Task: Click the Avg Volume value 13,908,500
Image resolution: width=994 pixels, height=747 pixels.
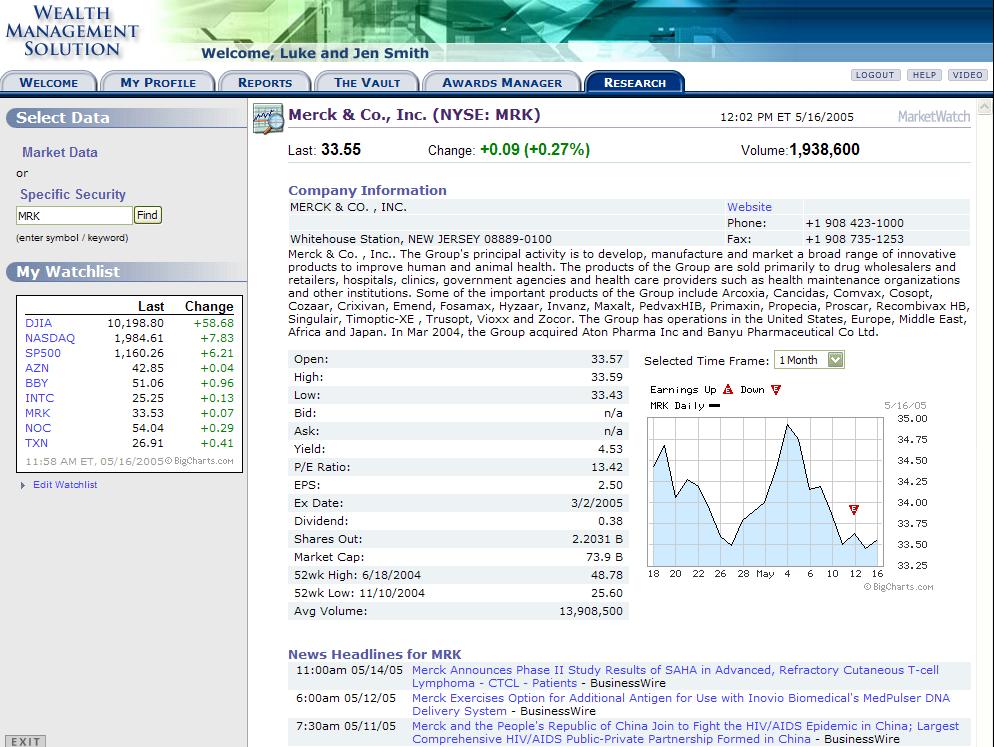Action: [591, 611]
